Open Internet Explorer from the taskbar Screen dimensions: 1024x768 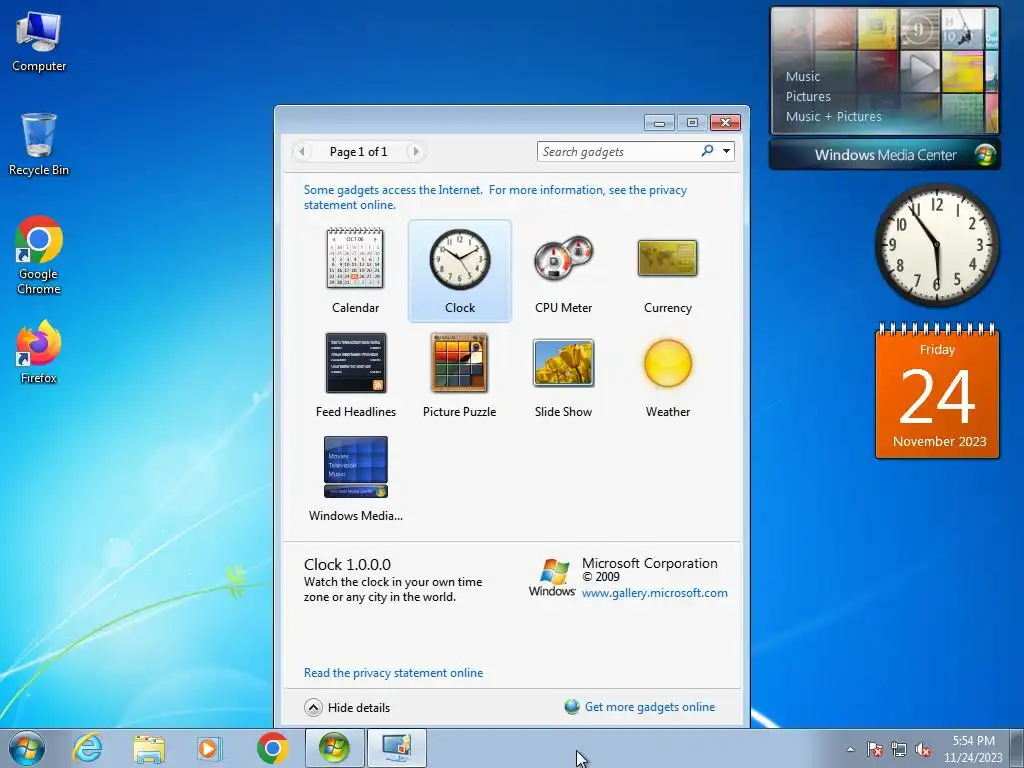[88, 748]
